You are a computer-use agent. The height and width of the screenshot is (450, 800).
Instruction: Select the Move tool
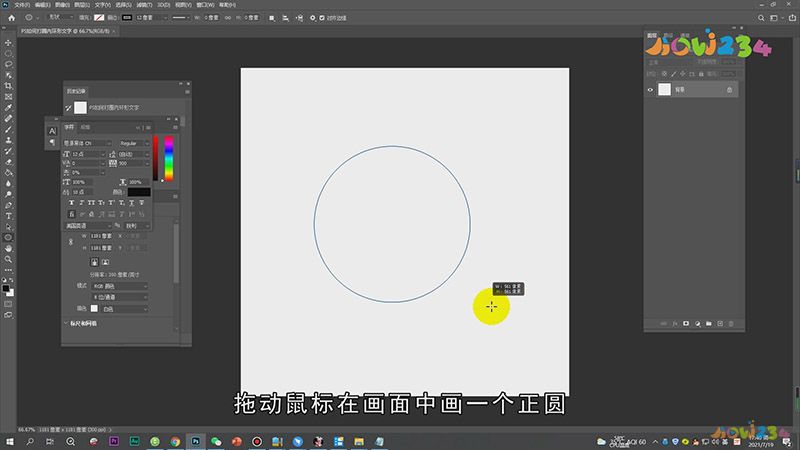8,42
